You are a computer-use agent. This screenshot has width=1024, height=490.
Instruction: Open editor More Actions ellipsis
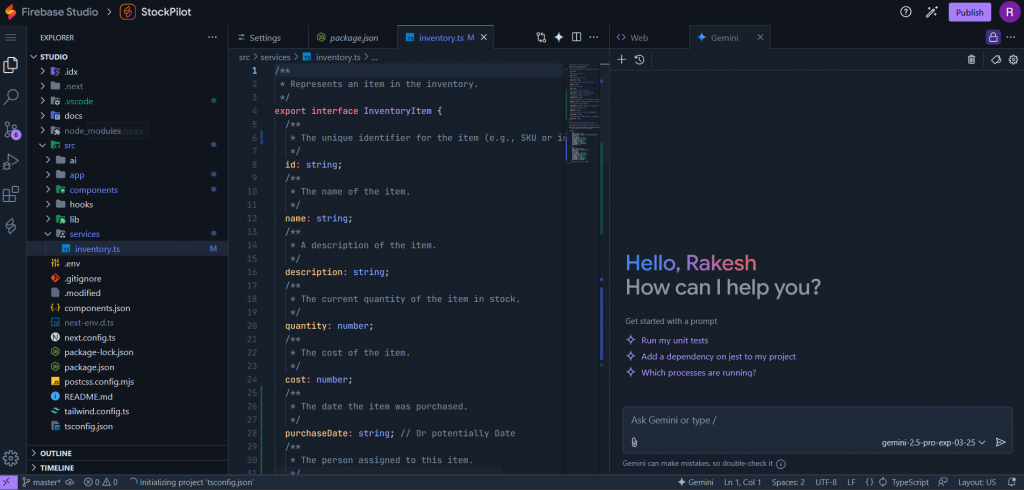pyautogui.click(x=594, y=37)
